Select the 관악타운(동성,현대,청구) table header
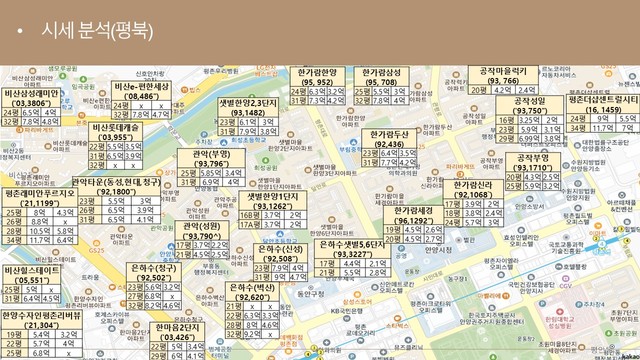 point(116,187)
